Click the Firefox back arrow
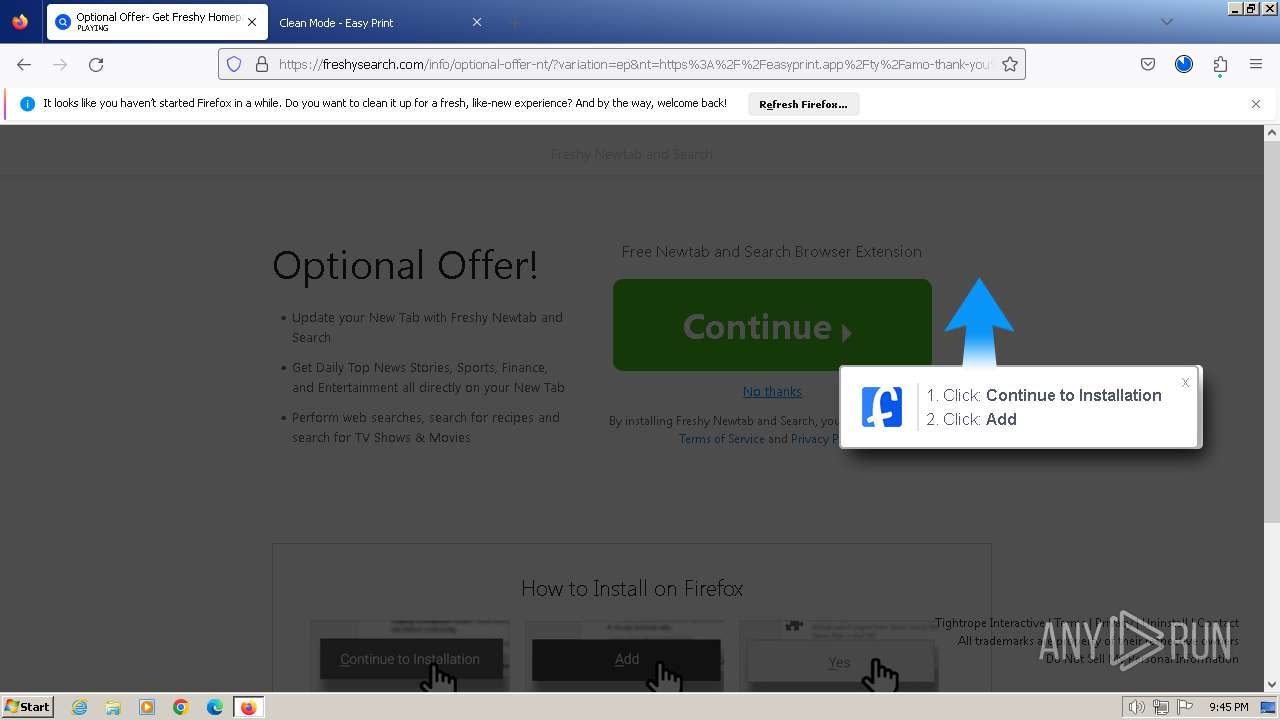 (x=24, y=64)
